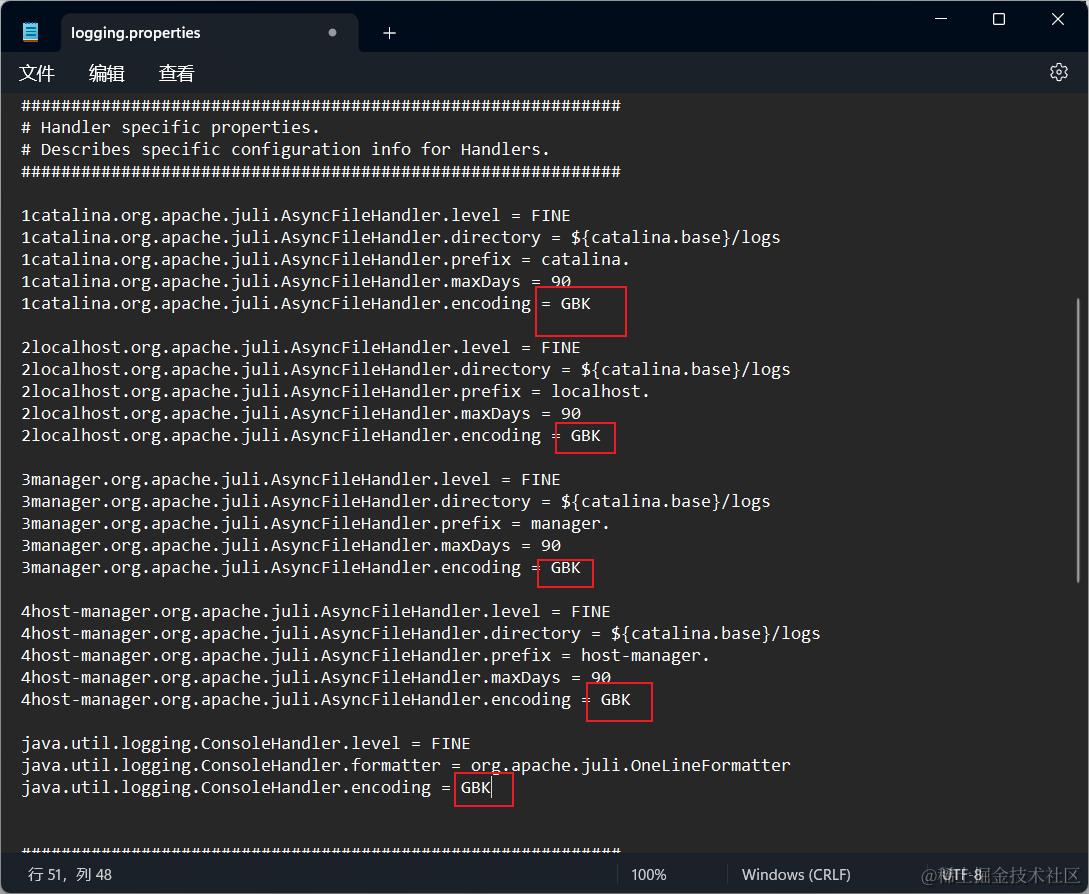Click the UTF-8 encoding indicator

tap(961, 875)
